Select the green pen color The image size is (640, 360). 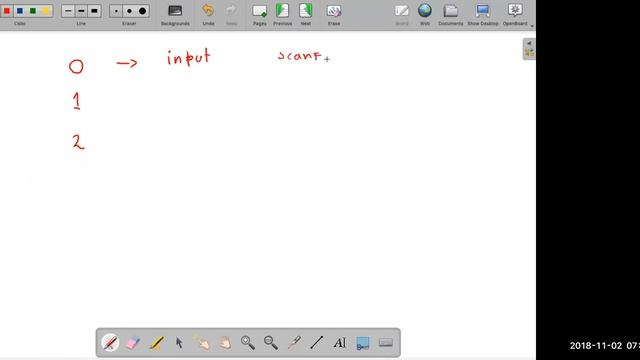coord(33,11)
